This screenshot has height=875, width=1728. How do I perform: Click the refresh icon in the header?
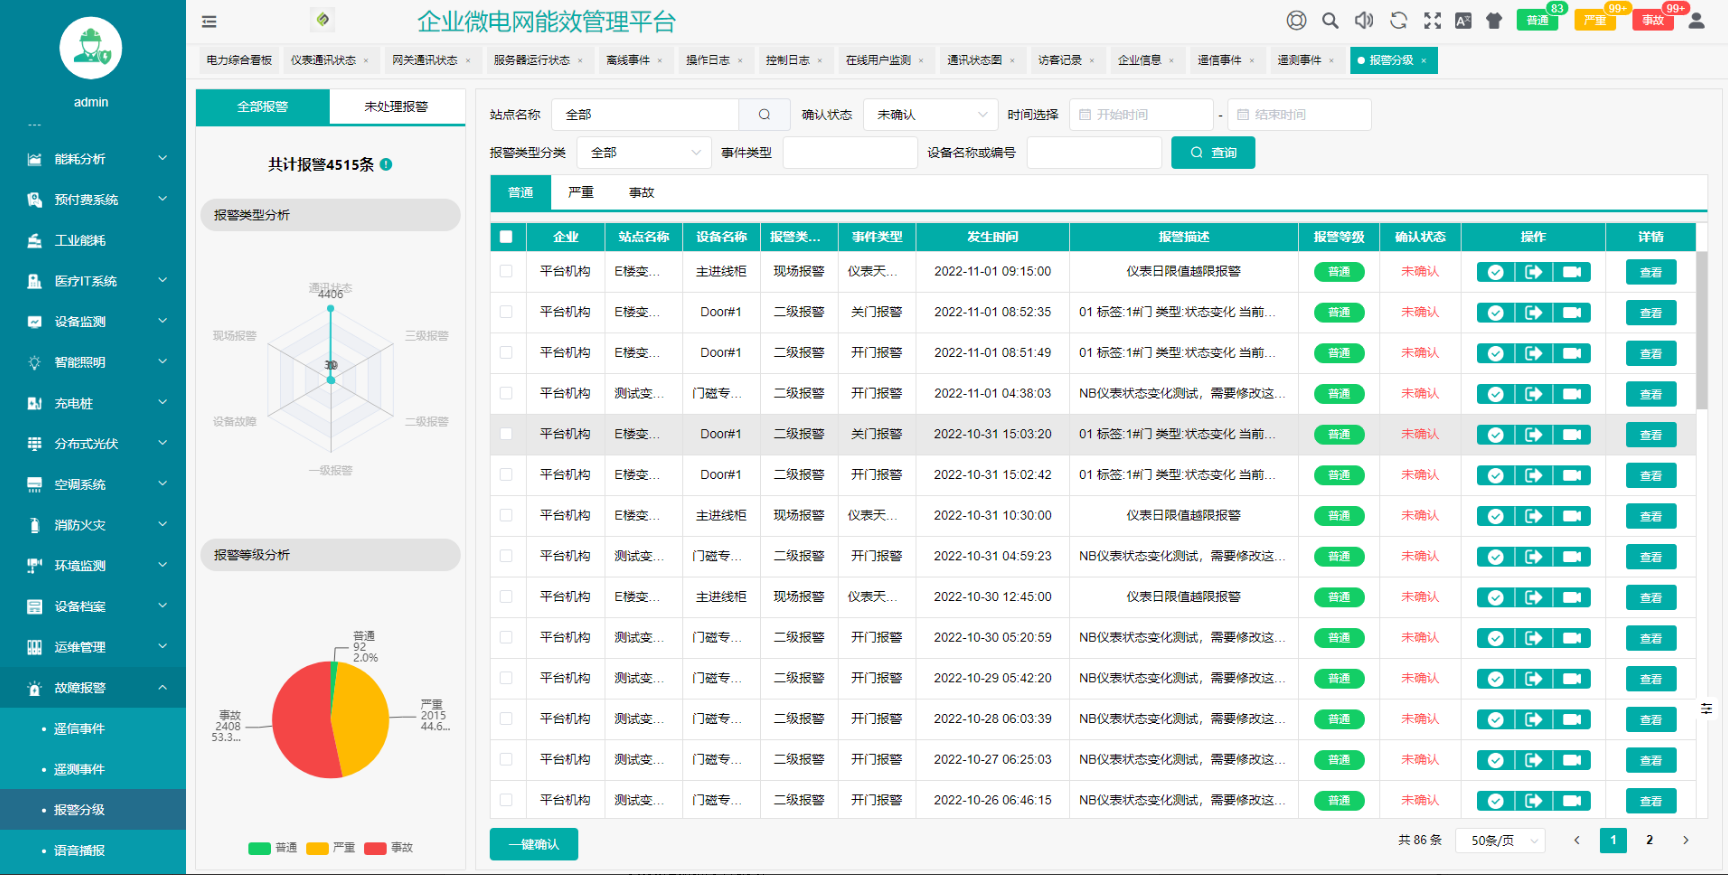coord(1398,20)
